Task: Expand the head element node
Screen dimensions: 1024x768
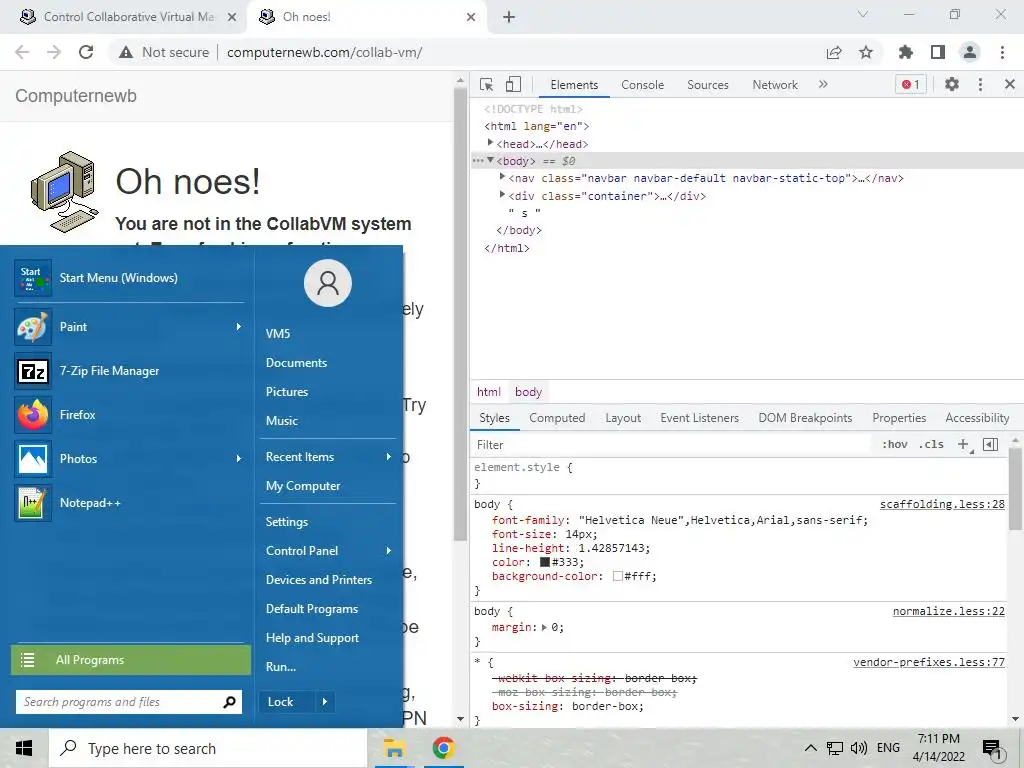Action: coord(490,142)
